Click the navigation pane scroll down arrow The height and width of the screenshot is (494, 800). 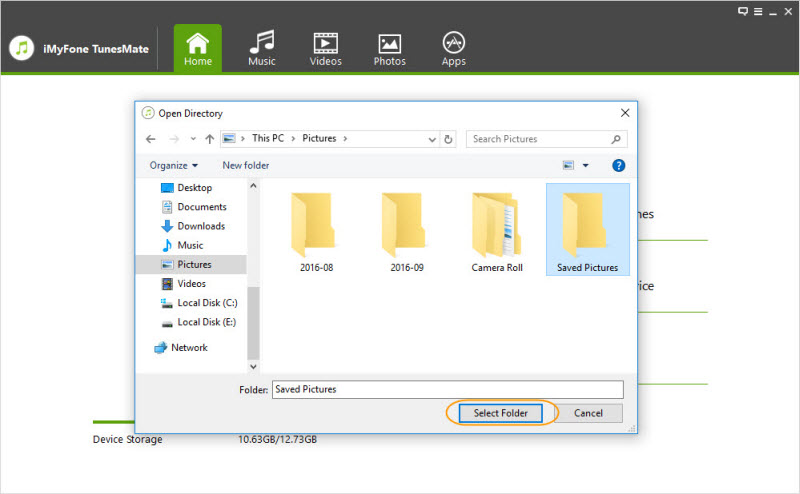[253, 366]
